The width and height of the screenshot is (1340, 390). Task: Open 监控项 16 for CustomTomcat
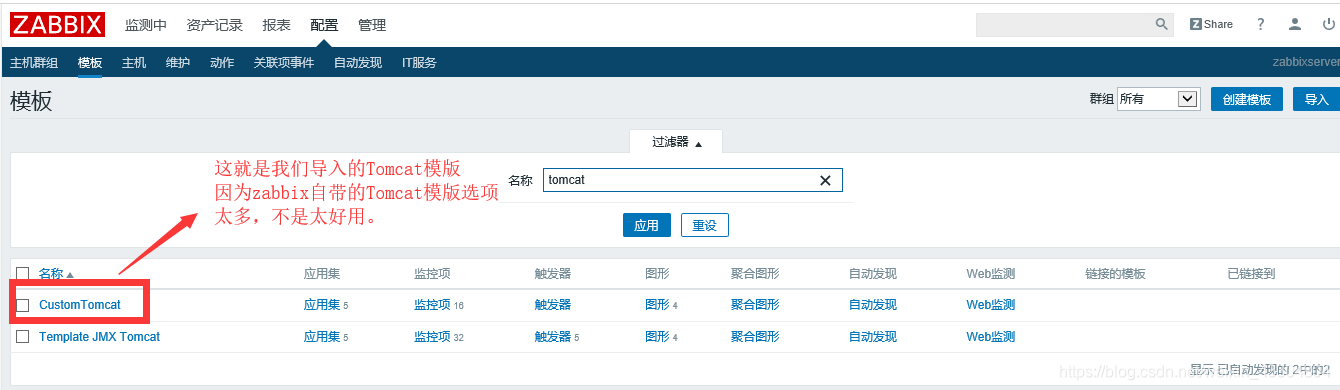coord(432,305)
